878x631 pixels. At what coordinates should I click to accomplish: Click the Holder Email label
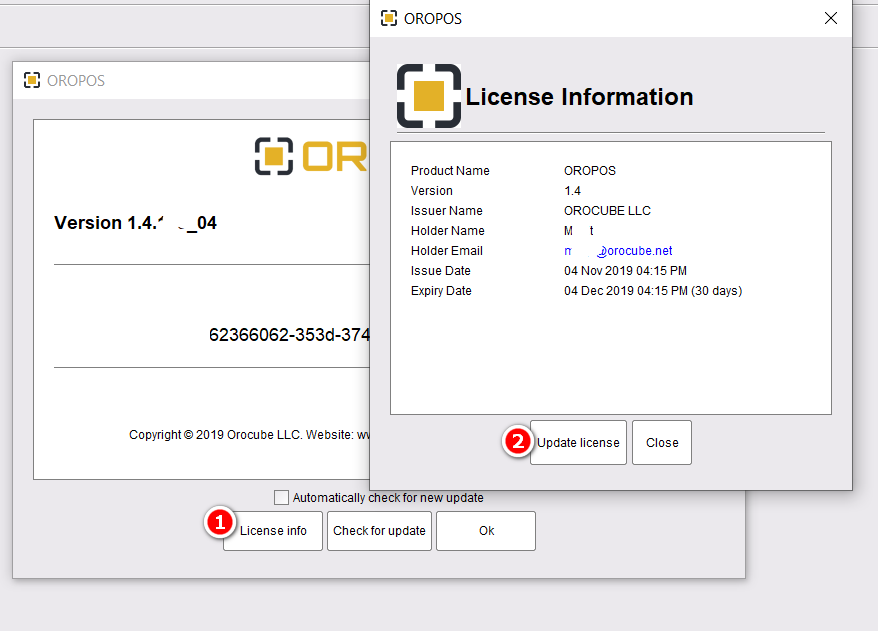click(447, 251)
